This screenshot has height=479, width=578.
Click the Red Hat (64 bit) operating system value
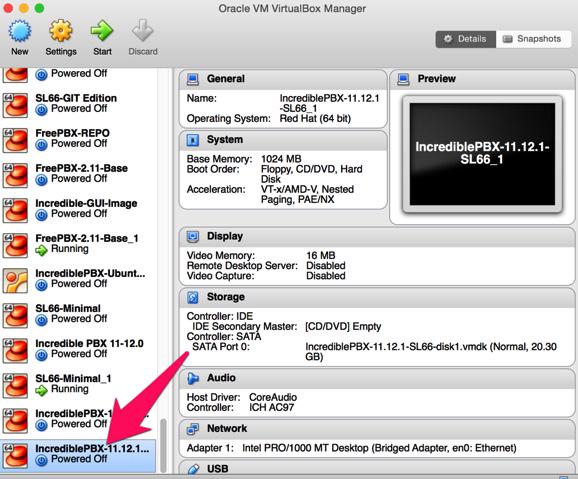315,118
